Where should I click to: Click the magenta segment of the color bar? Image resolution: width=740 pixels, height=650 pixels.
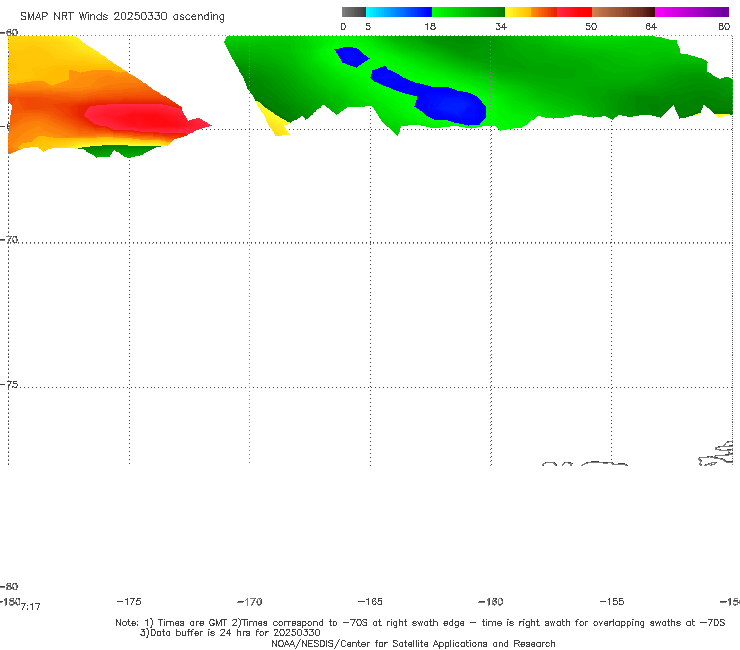click(x=692, y=12)
